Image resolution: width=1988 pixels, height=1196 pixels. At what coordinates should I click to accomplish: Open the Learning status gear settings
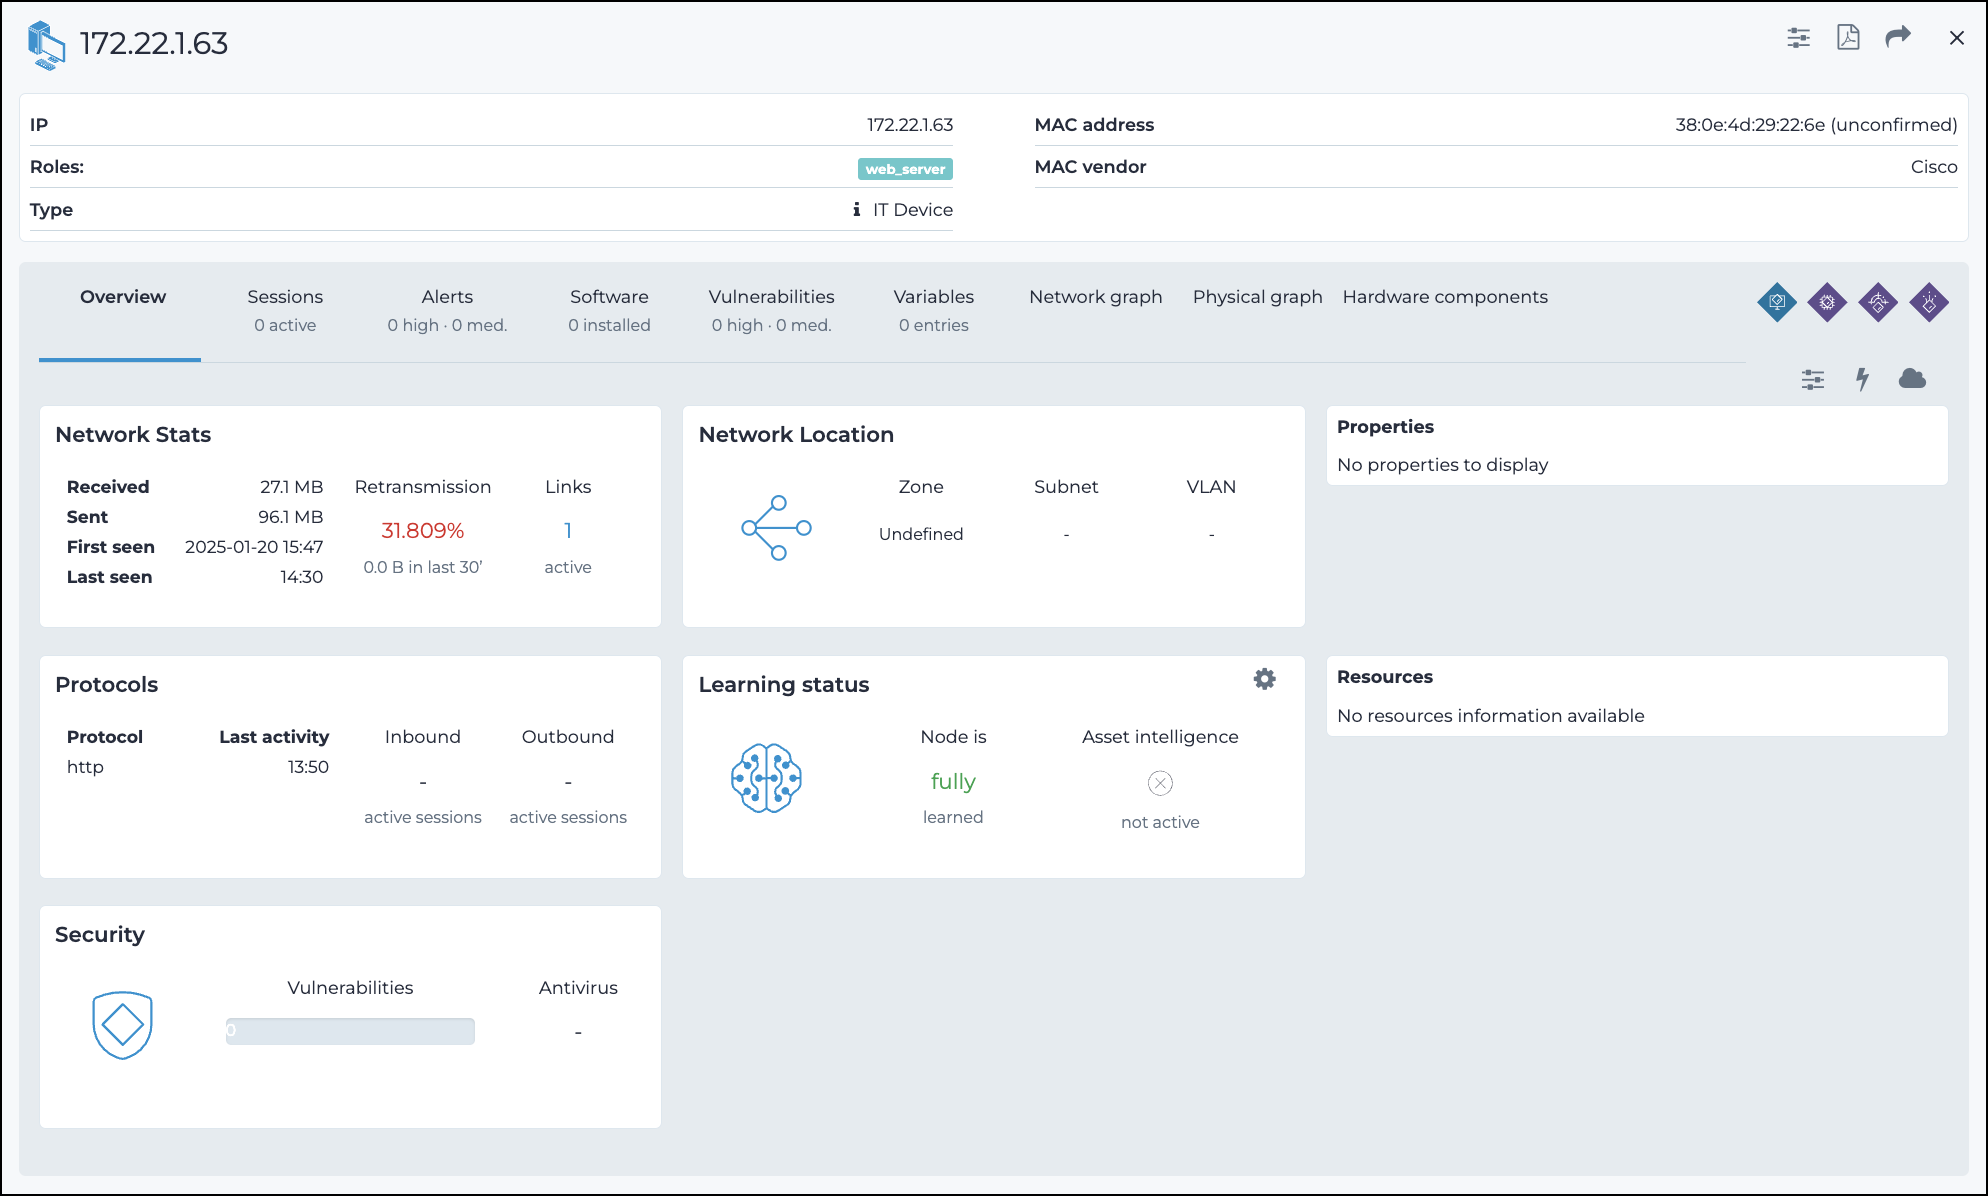[1264, 679]
